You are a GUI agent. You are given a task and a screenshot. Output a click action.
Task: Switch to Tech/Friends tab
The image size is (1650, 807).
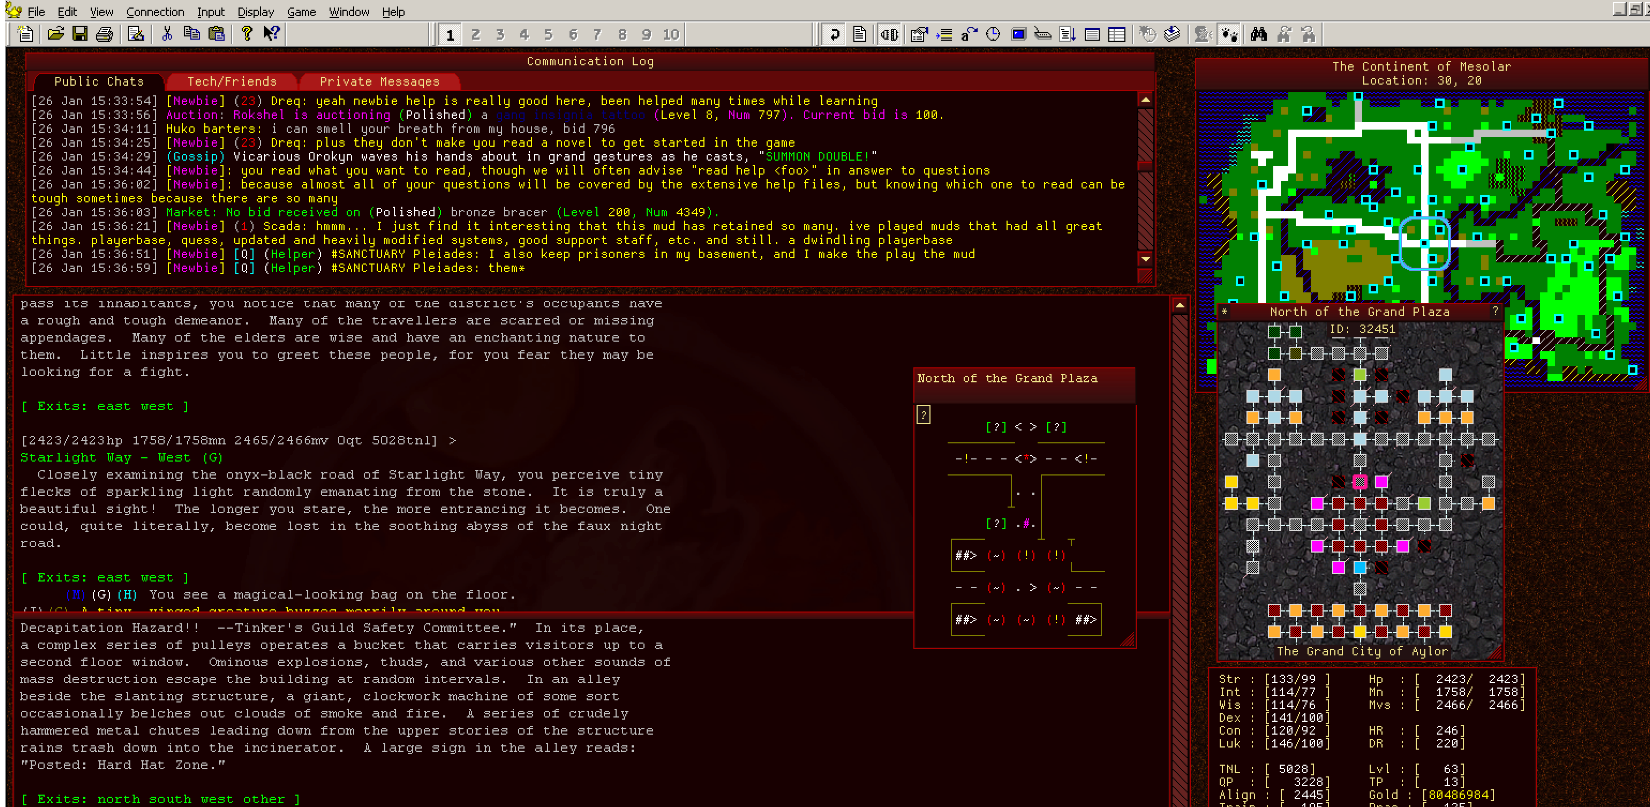[232, 82]
